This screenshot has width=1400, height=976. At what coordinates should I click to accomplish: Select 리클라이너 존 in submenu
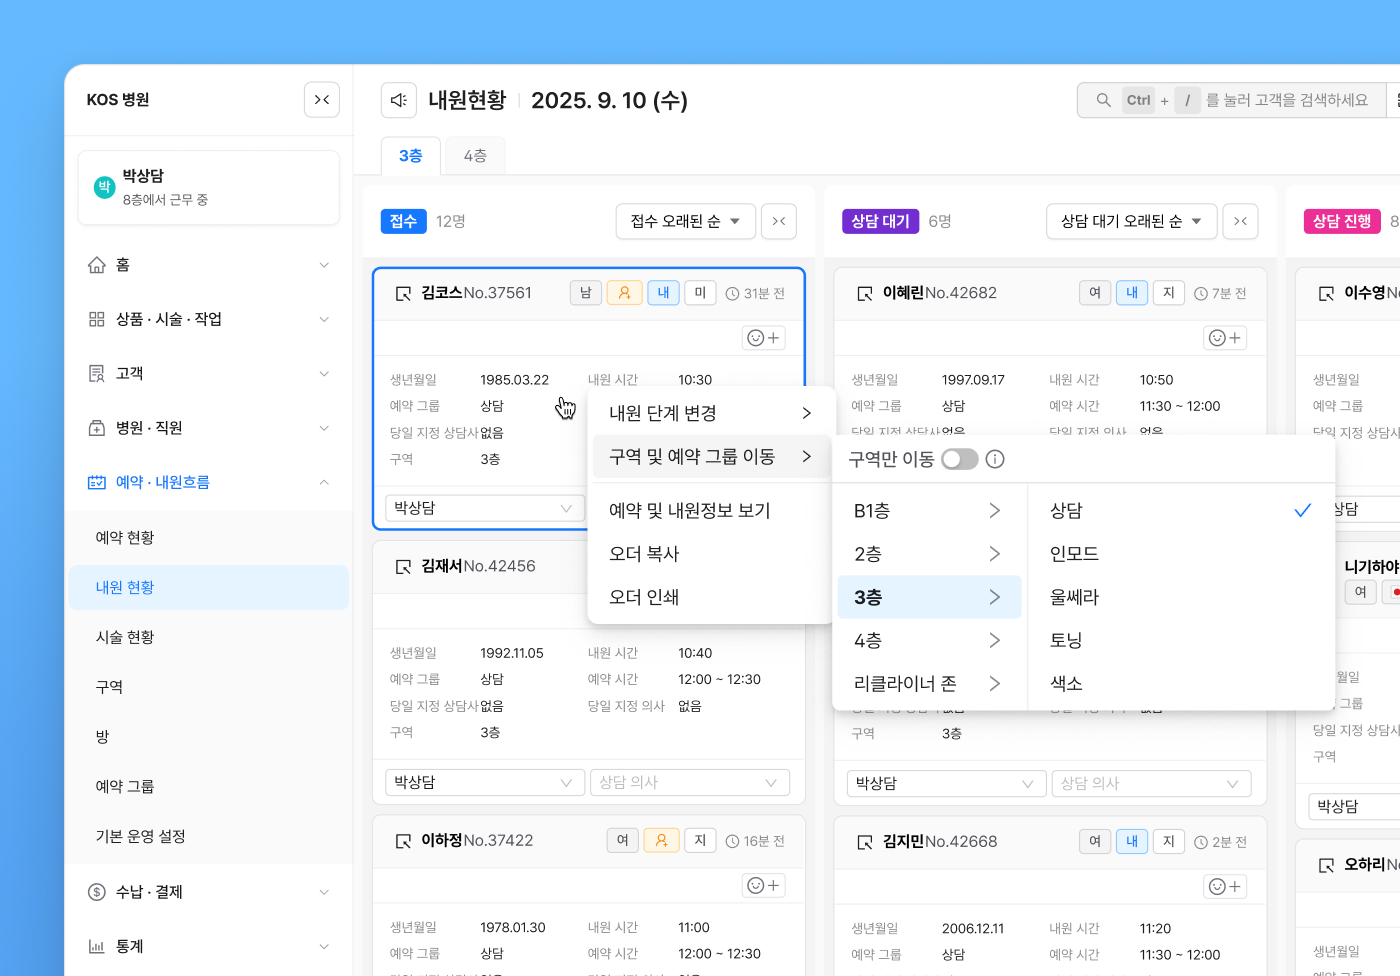(x=929, y=683)
